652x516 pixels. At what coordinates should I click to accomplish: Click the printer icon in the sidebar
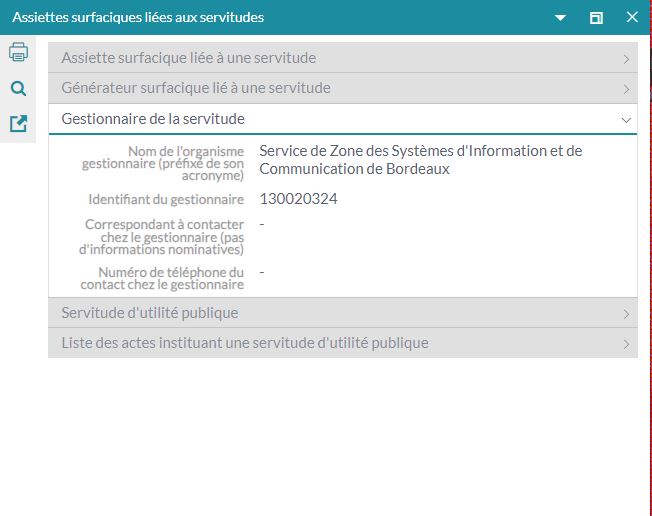[18, 53]
